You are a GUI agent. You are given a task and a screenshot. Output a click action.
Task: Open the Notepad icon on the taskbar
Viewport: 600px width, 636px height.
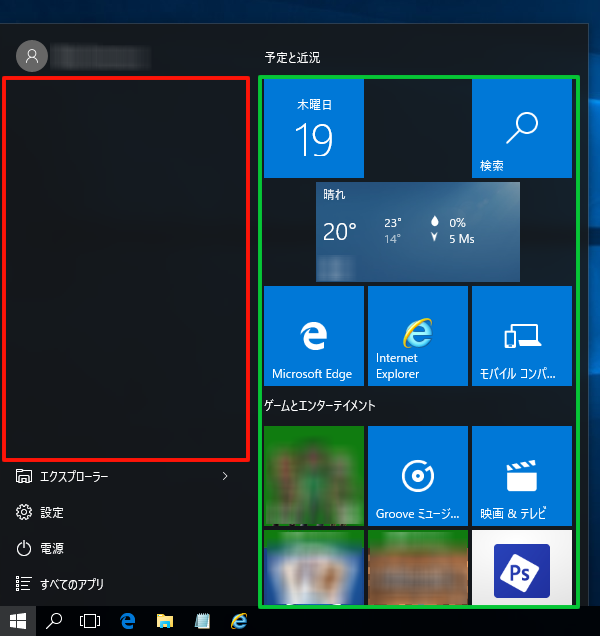point(202,621)
